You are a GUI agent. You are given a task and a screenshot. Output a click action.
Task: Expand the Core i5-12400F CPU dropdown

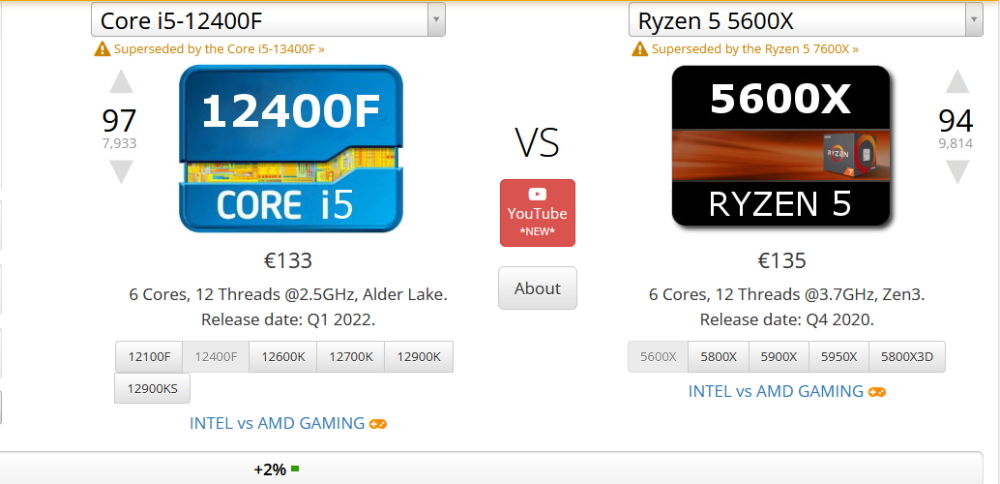(x=435, y=19)
